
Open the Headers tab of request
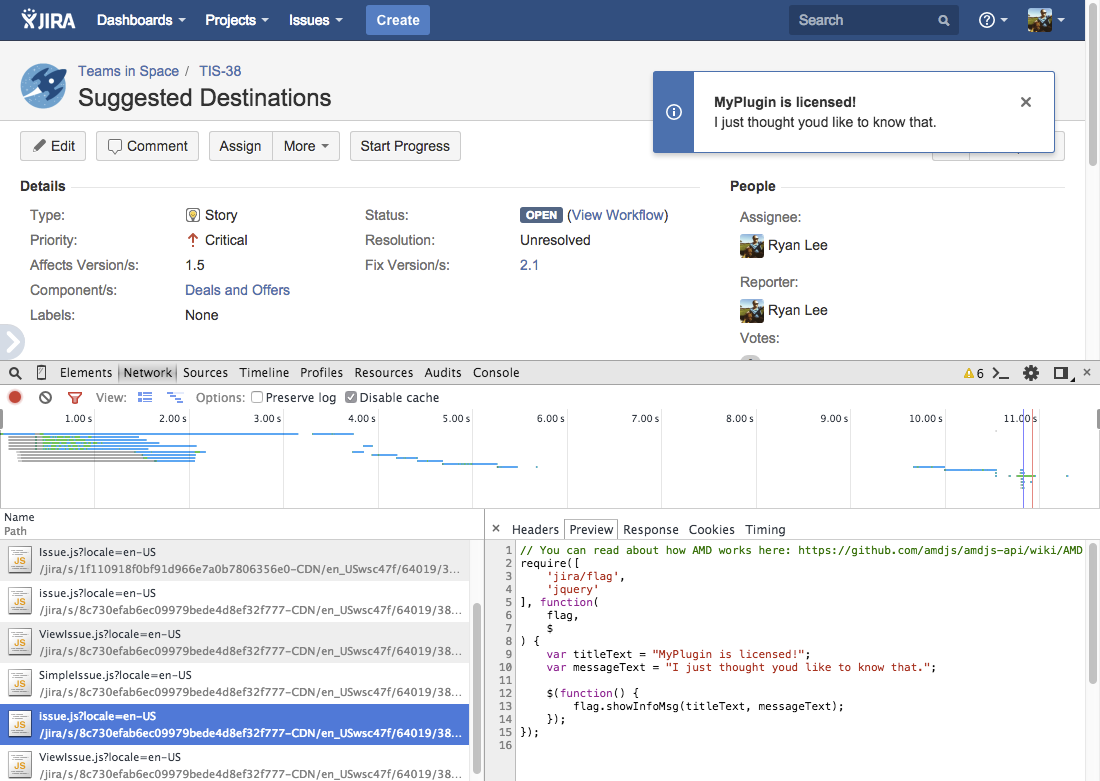coord(535,529)
